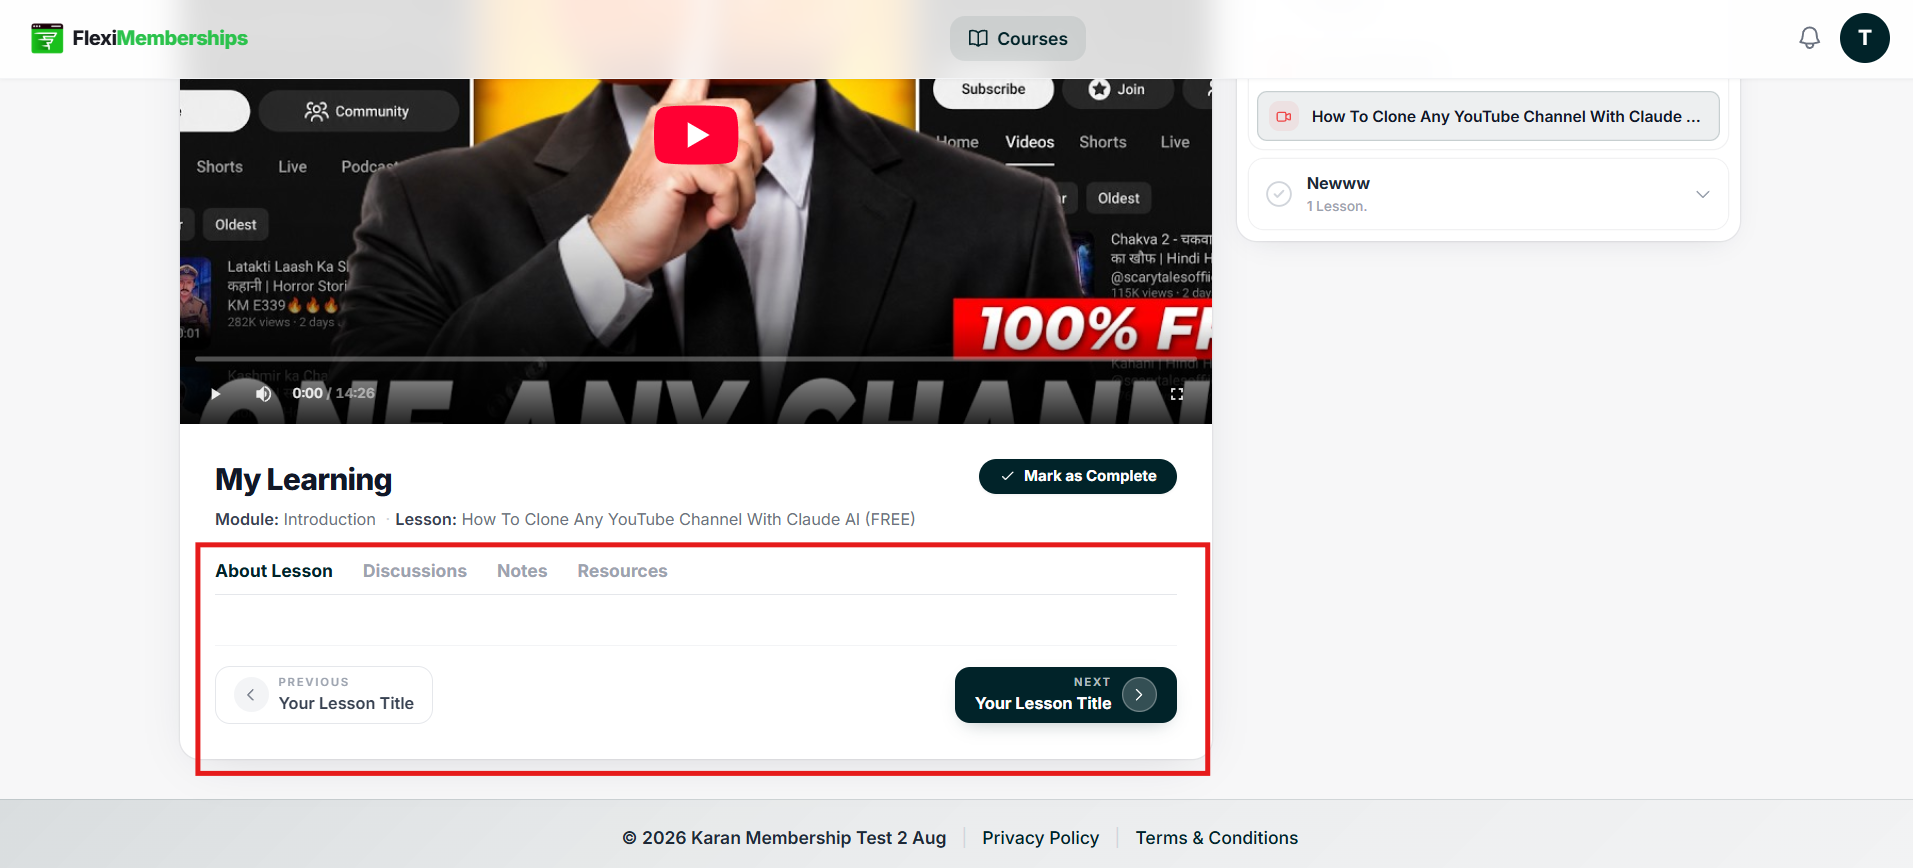The image size is (1913, 868).
Task: Go to the previous lesson
Action: (324, 695)
